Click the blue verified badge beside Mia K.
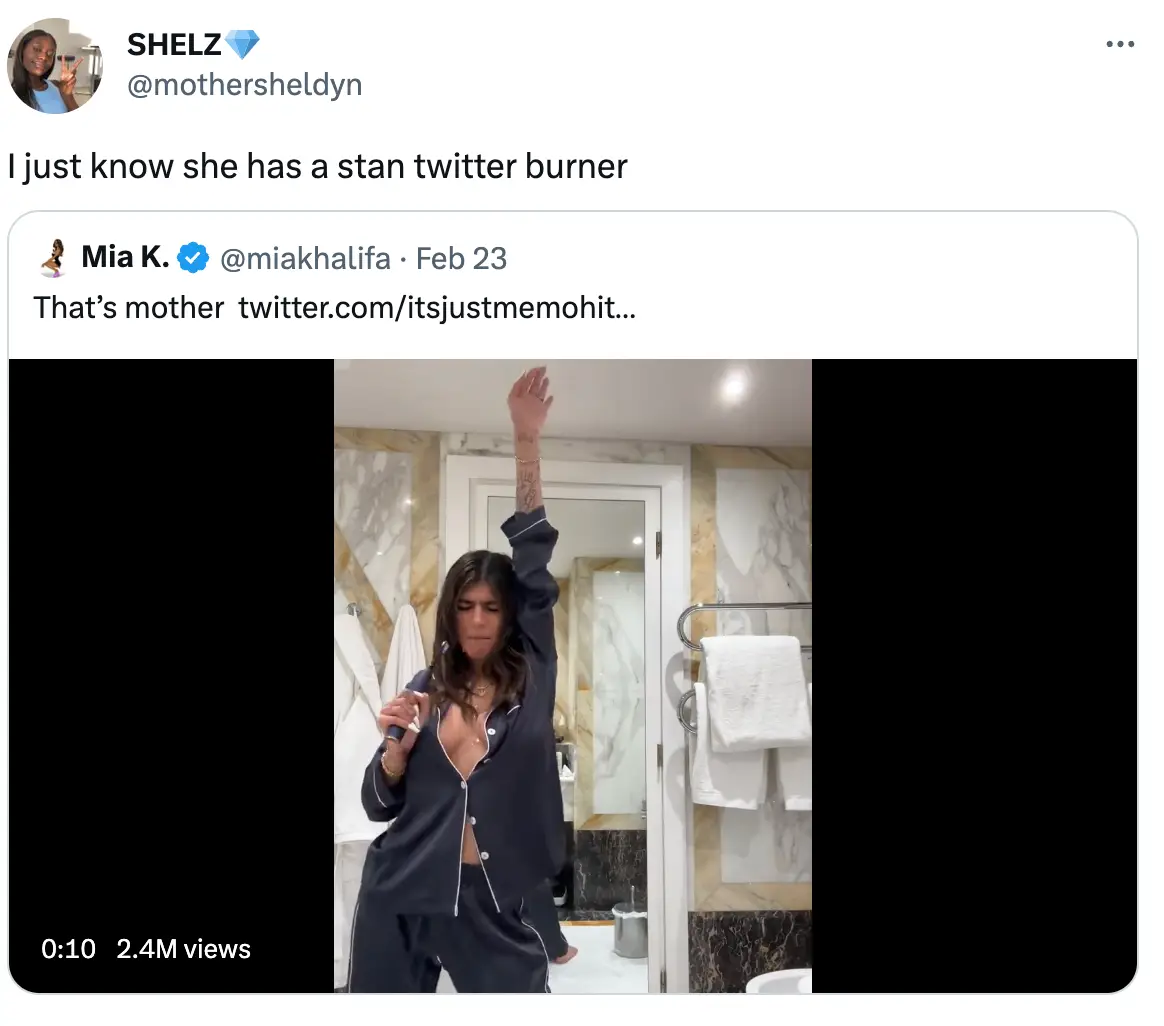 192,260
